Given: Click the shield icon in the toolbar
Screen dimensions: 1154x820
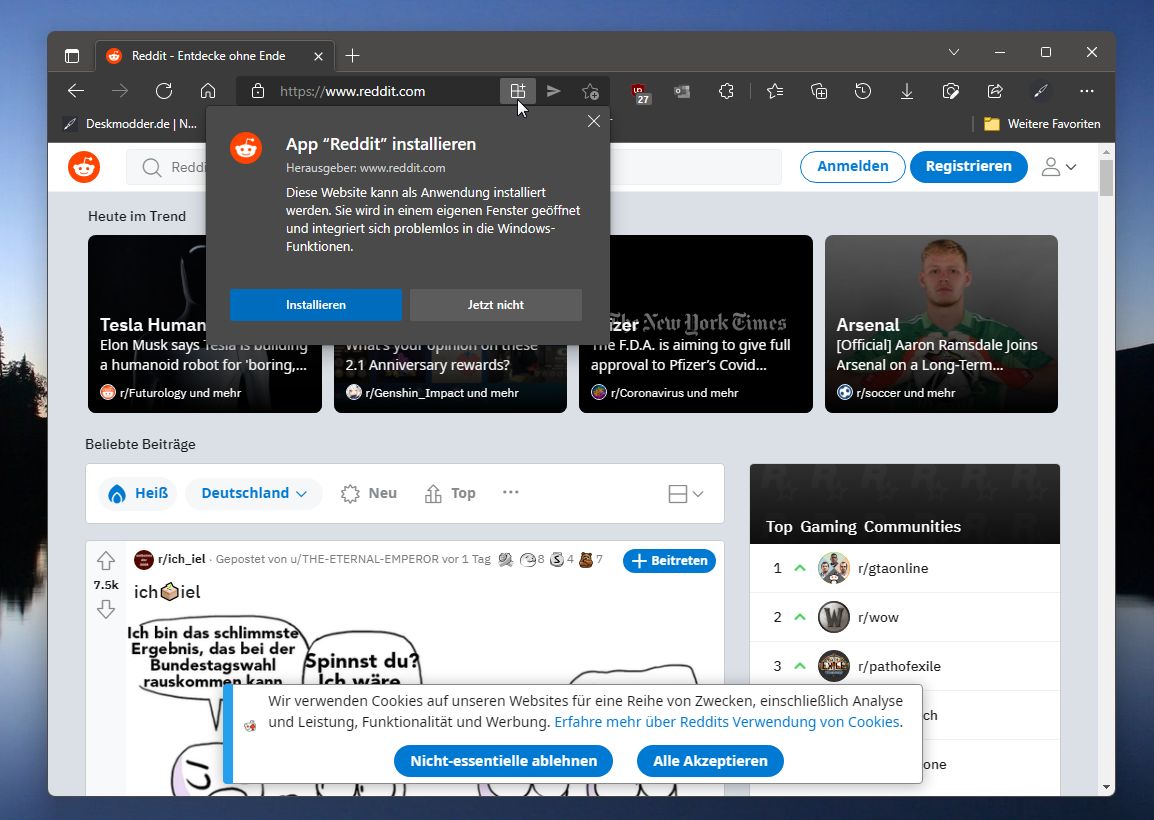Looking at the screenshot, I should pos(951,91).
